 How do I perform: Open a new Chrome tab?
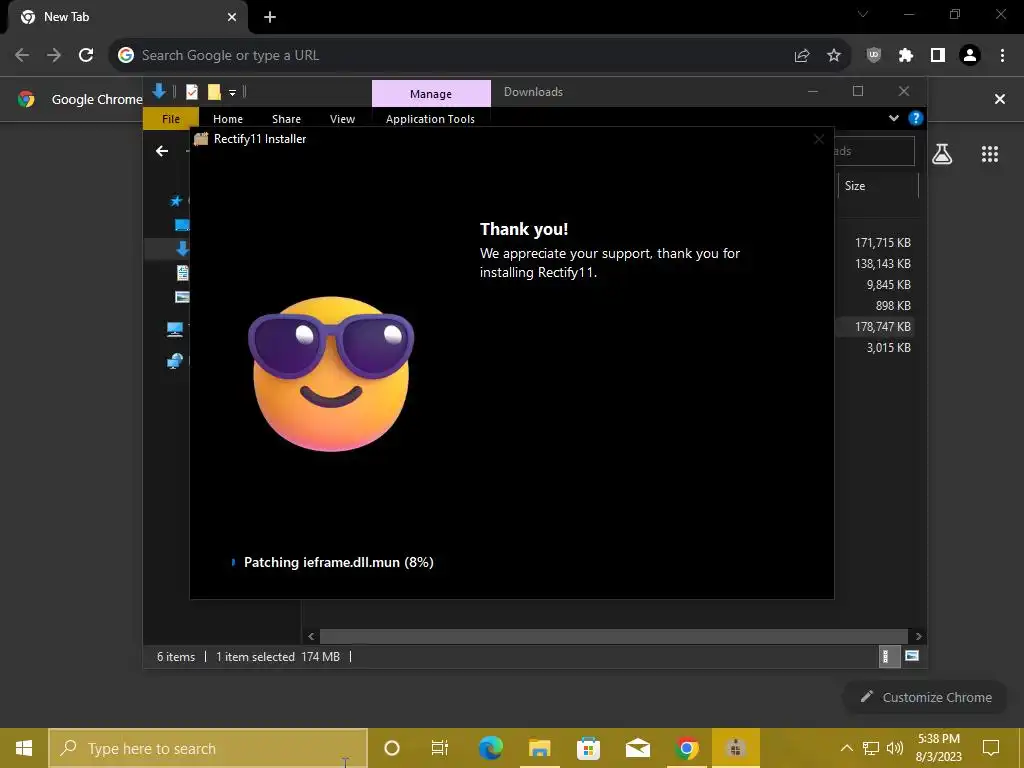point(270,17)
